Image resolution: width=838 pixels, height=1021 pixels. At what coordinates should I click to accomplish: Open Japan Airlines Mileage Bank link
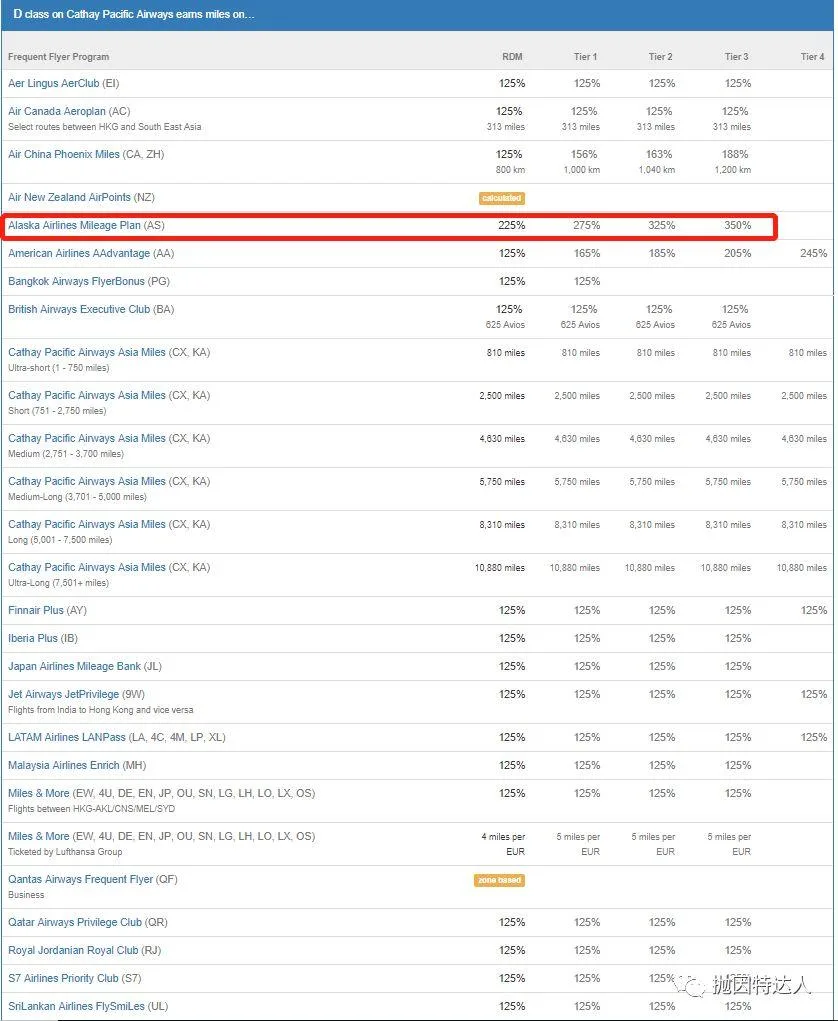(x=74, y=666)
